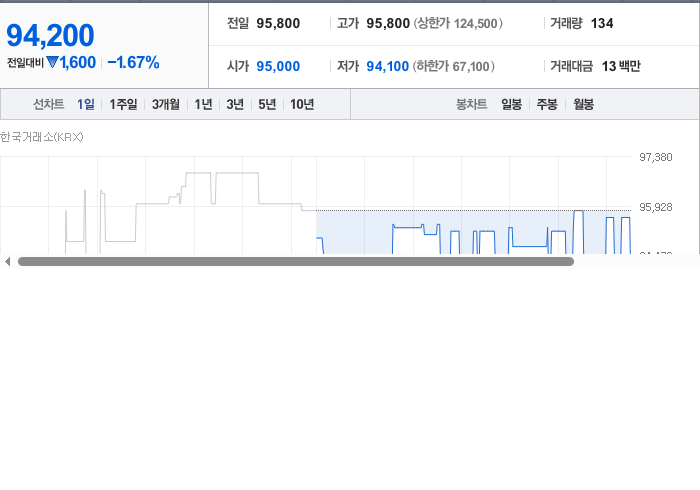This screenshot has width=700, height=490.
Task: Click previous close value 95,800 next to 전일
Action: coord(278,23)
